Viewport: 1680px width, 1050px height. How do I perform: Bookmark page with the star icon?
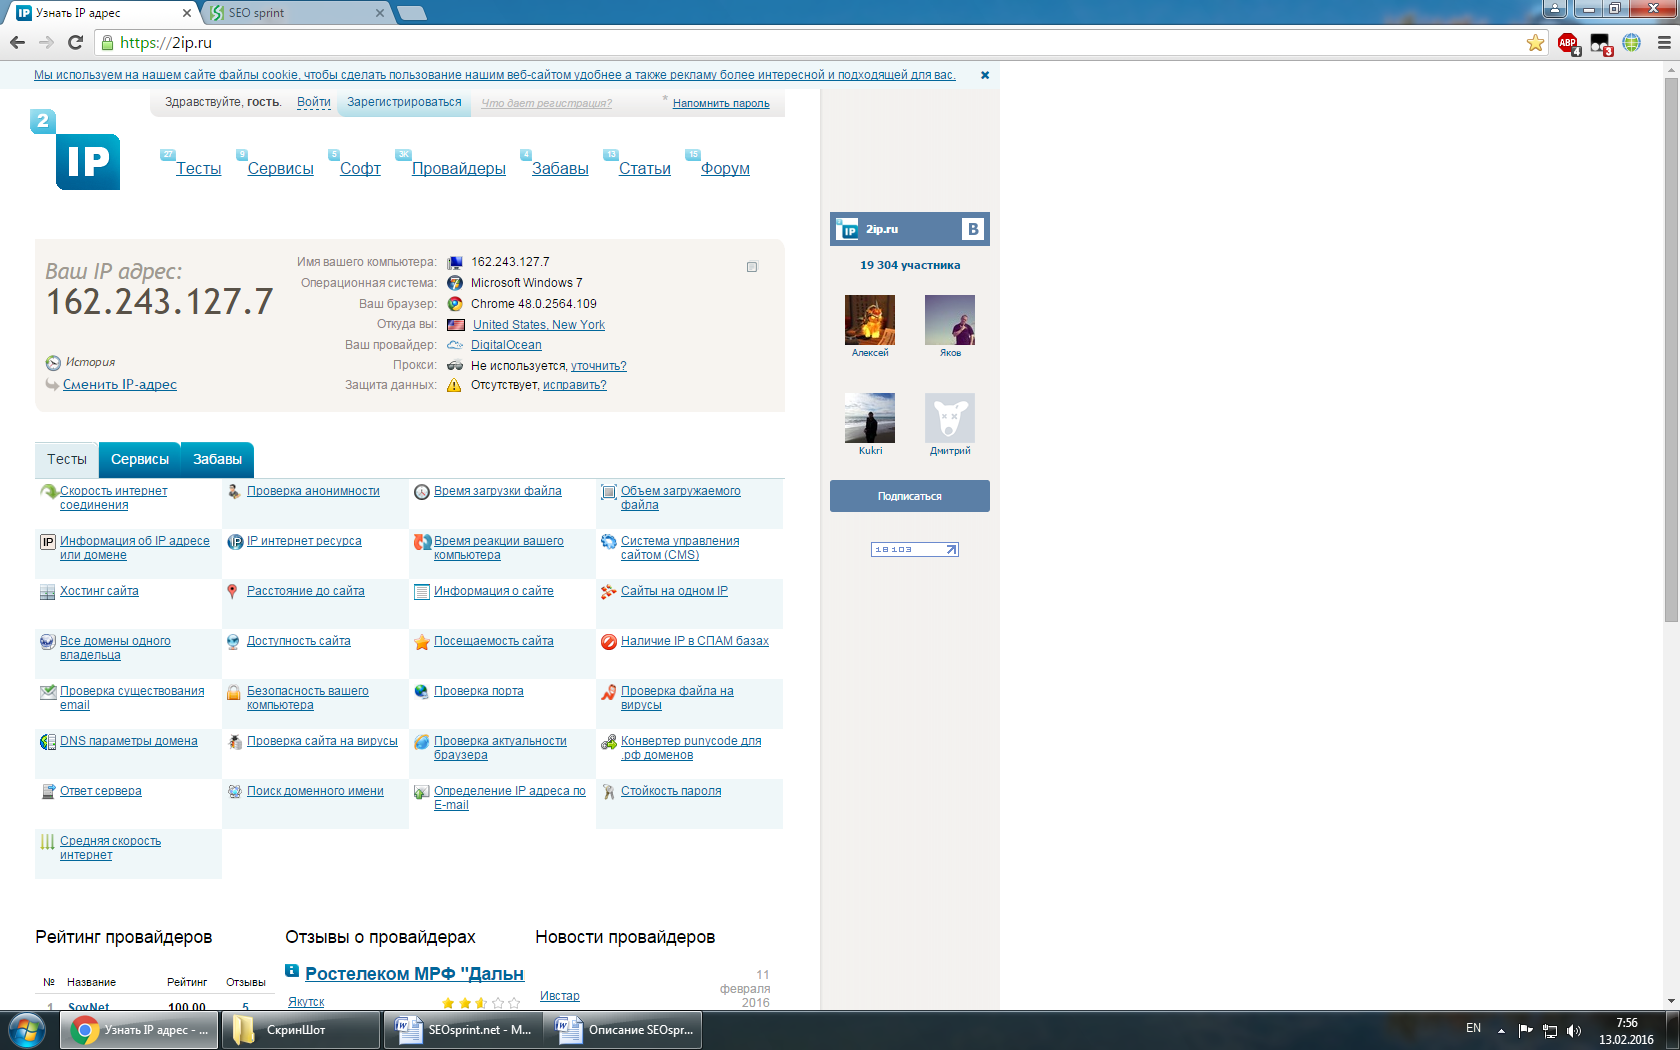pyautogui.click(x=1535, y=43)
